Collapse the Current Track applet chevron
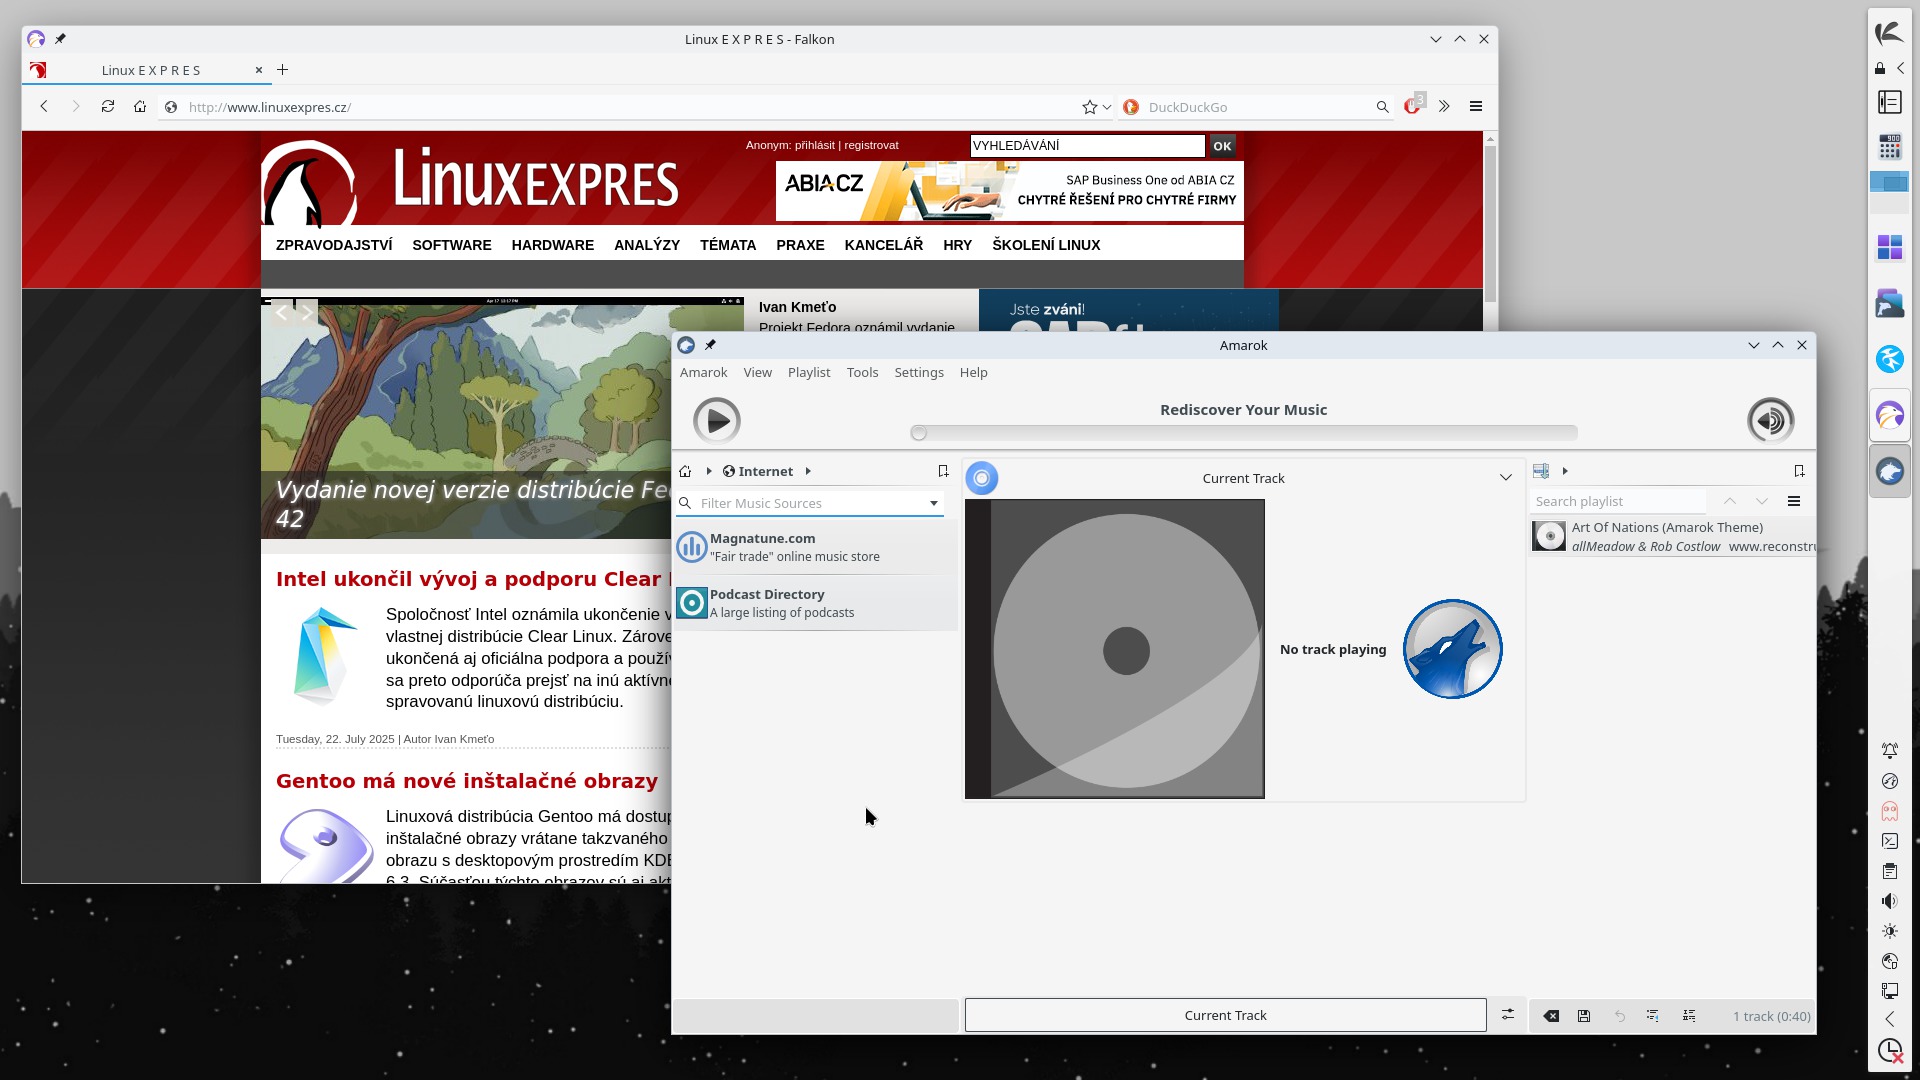 pos(1506,478)
